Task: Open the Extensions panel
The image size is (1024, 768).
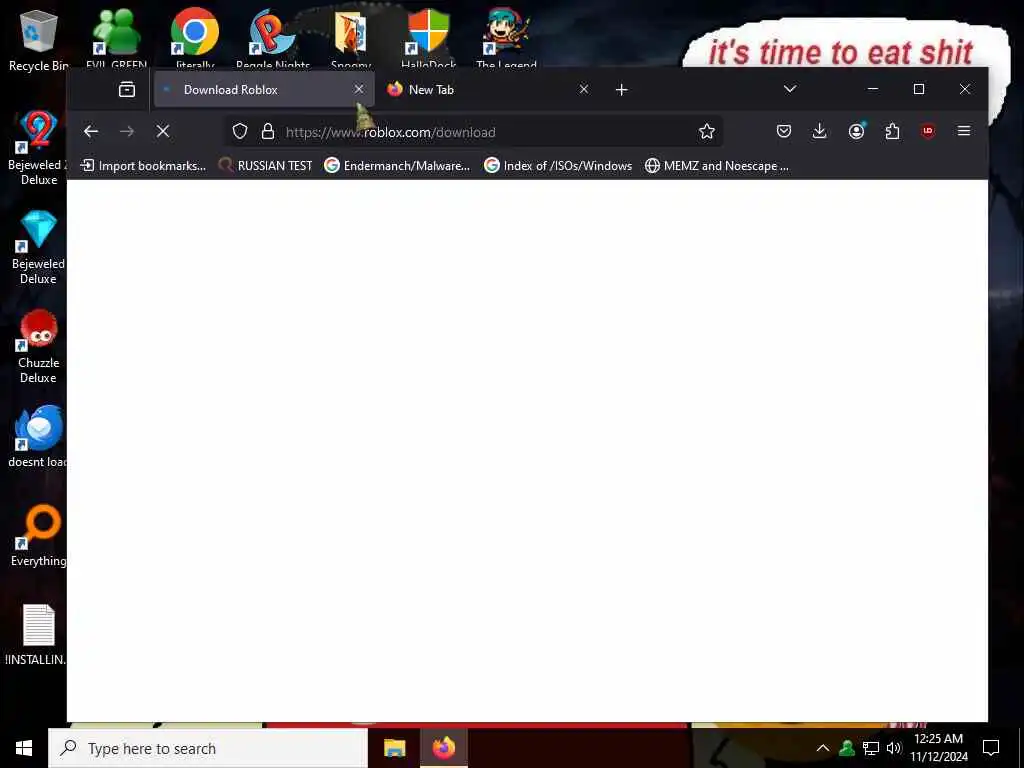Action: [x=892, y=131]
